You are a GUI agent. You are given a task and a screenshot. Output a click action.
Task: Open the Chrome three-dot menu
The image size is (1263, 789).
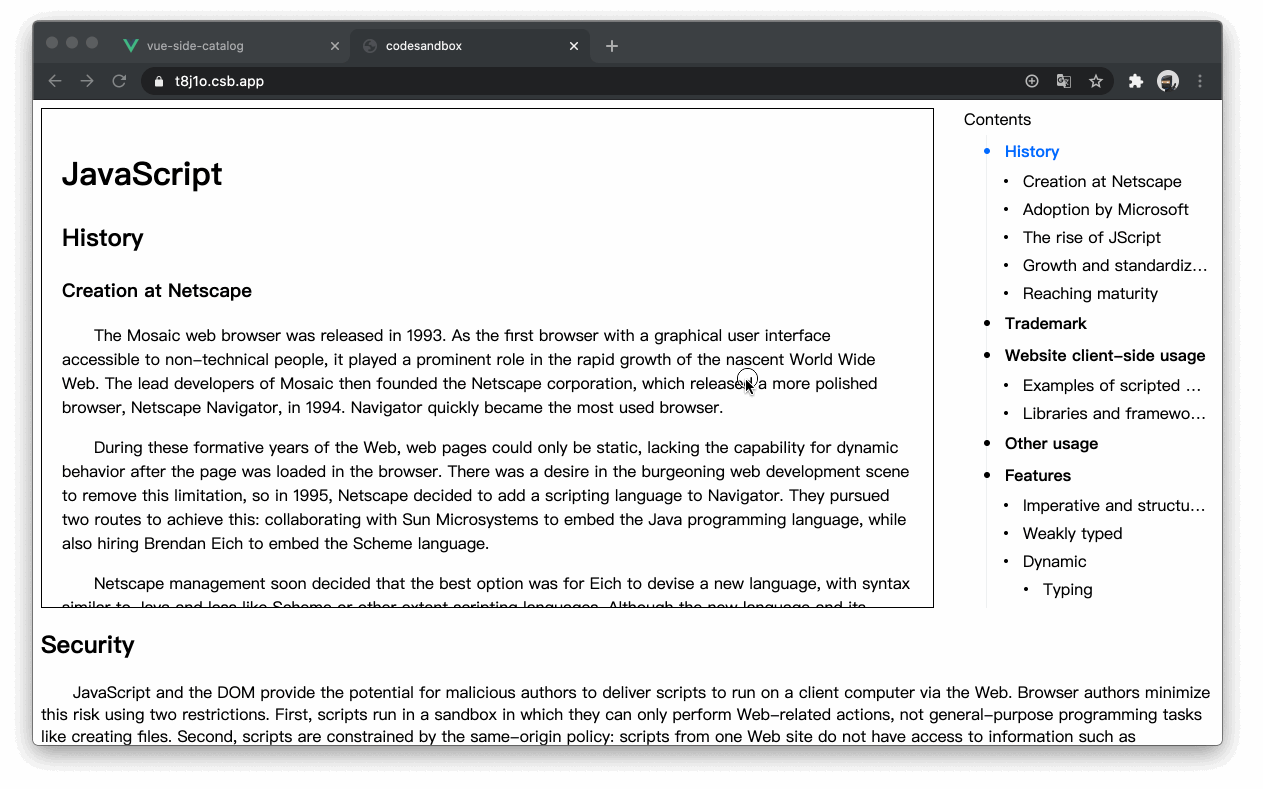1200,81
